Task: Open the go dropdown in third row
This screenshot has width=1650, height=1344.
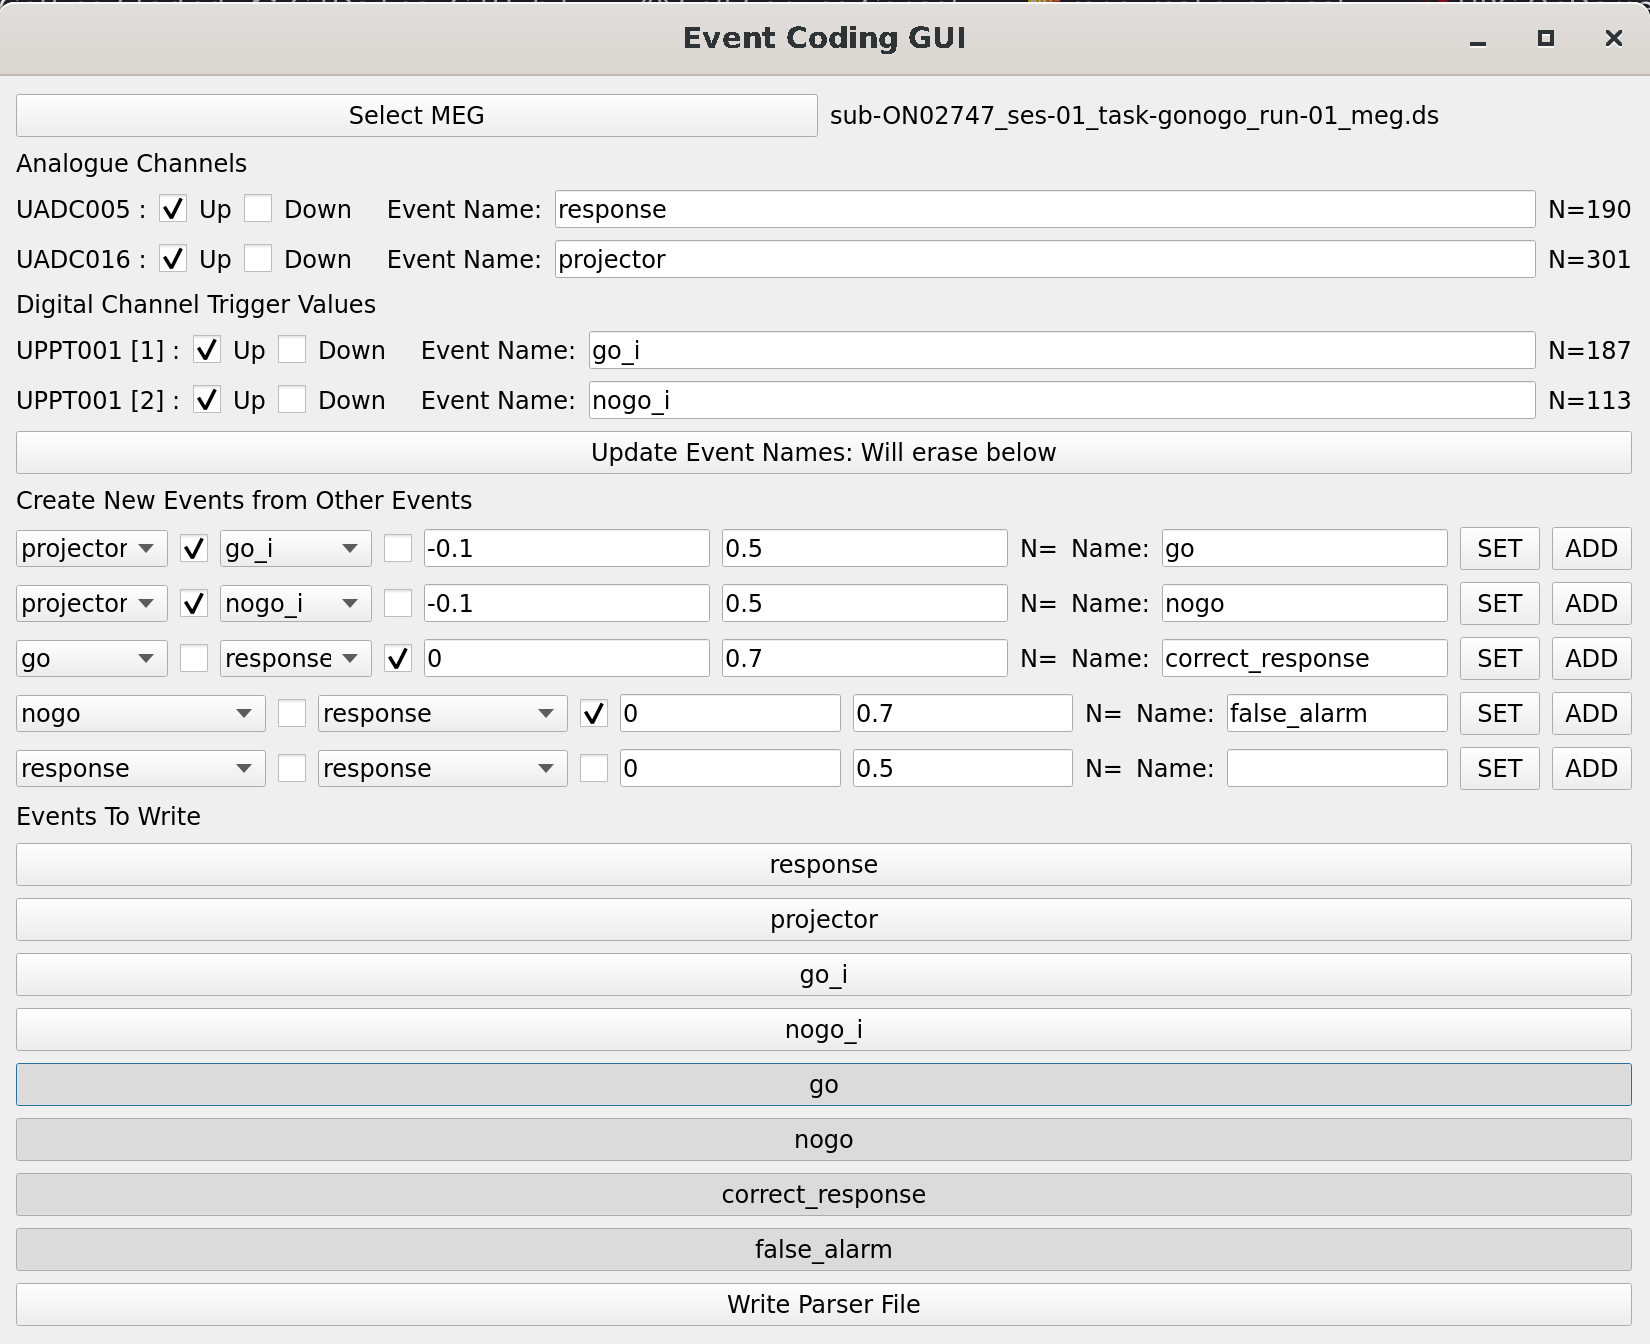Action: tap(91, 658)
